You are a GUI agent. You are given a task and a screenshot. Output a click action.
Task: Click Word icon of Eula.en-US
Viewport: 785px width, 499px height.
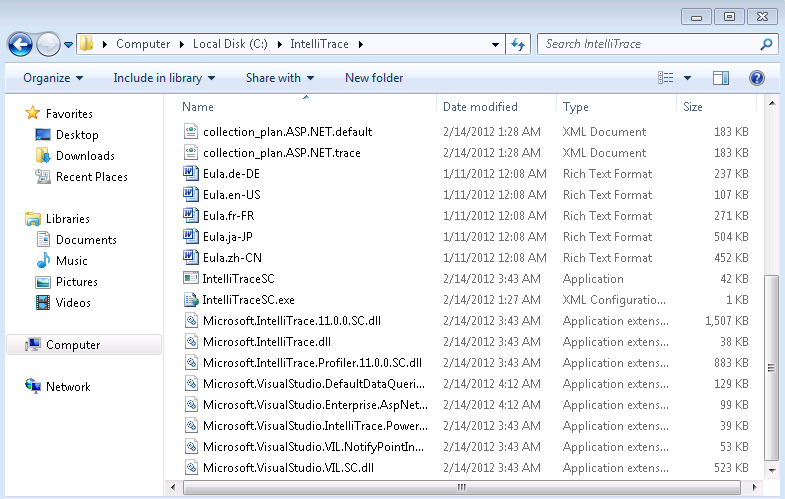[191, 194]
